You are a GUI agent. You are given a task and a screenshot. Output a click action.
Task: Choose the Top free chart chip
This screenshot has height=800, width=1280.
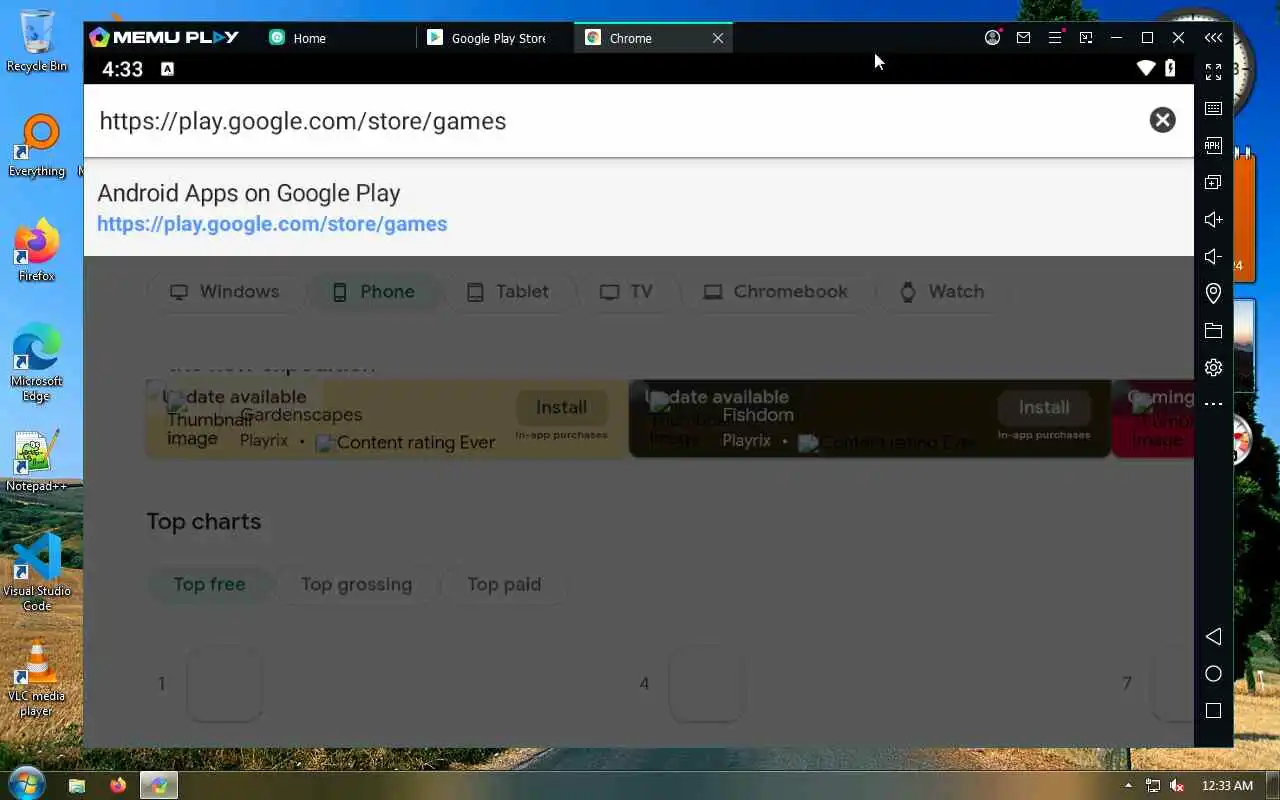click(209, 584)
